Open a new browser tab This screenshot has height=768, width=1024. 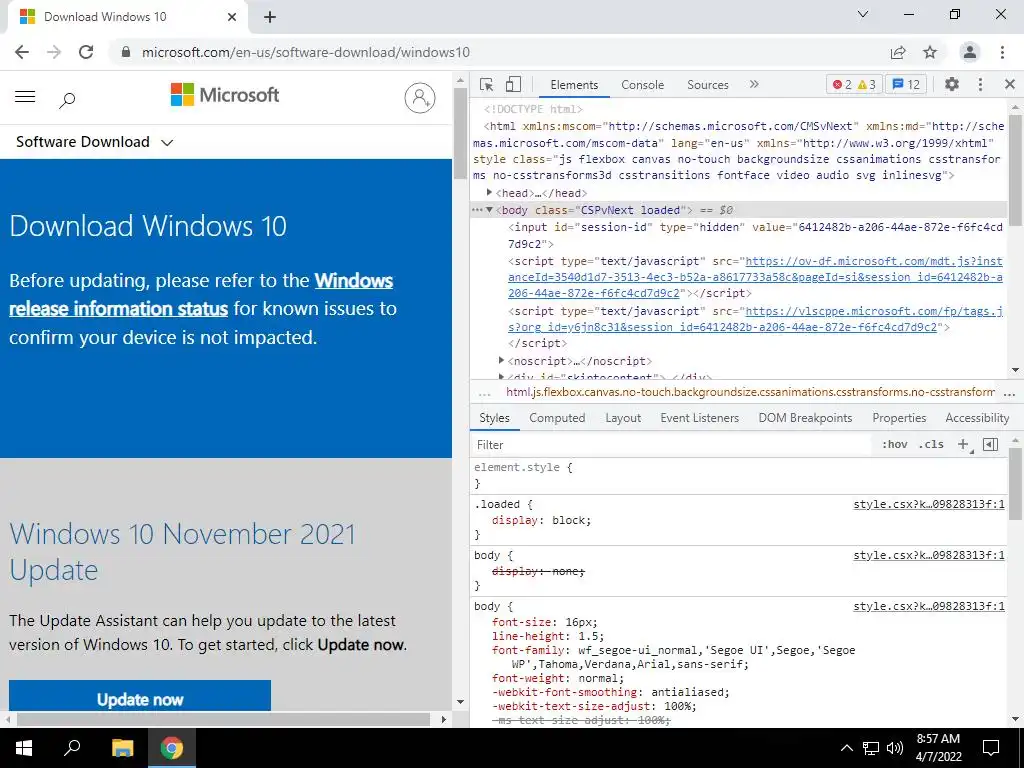coord(270,17)
